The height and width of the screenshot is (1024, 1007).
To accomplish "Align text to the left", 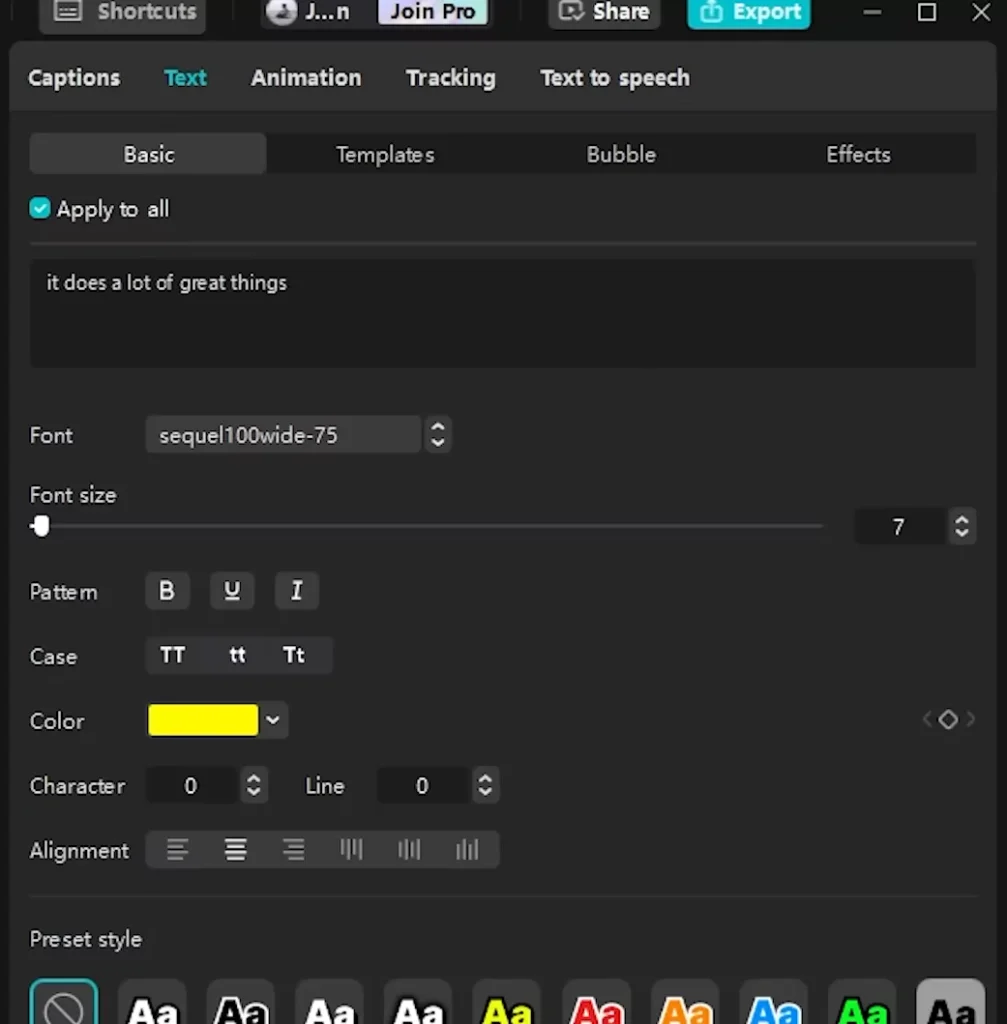I will tap(177, 849).
